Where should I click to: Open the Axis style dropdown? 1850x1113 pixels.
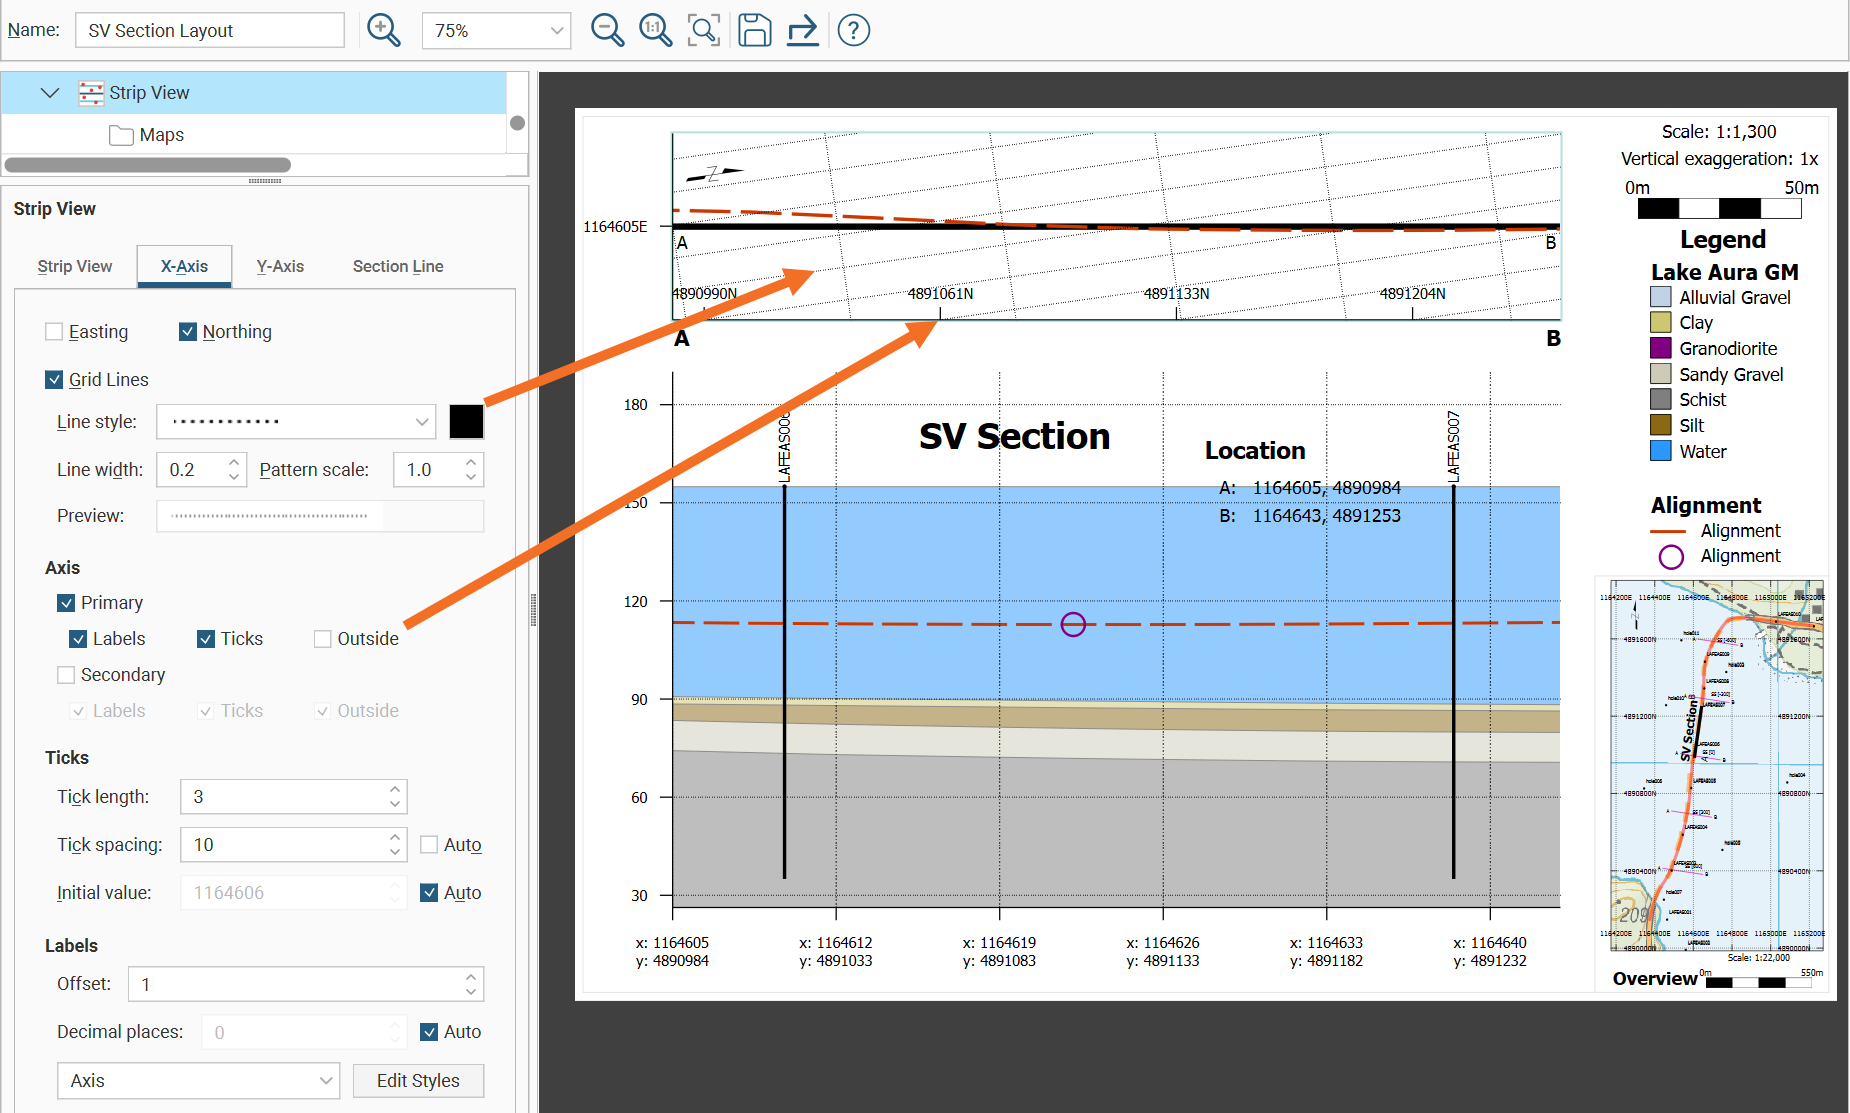point(199,1081)
